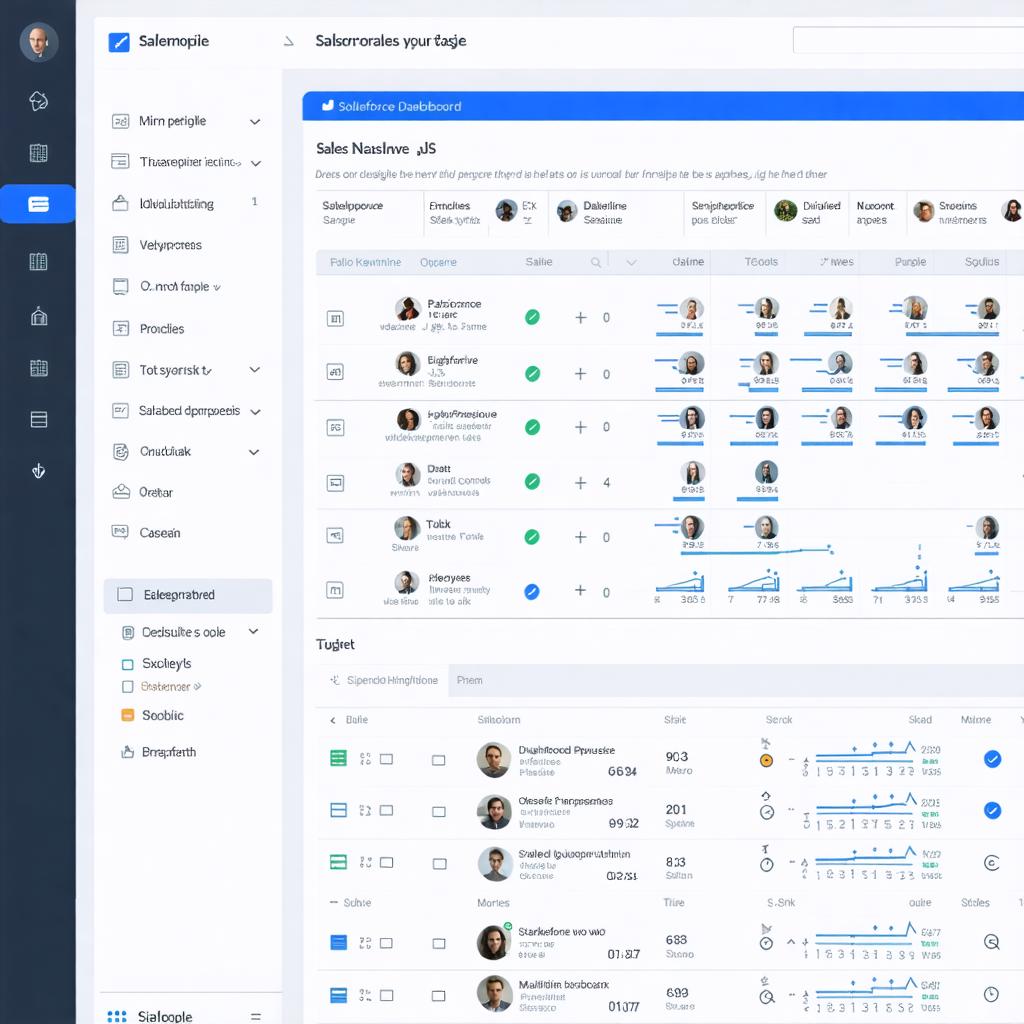The width and height of the screenshot is (1024, 1024).
Task: Click the orange clock icon in Dughfcood Prnuskie row
Action: 767,760
